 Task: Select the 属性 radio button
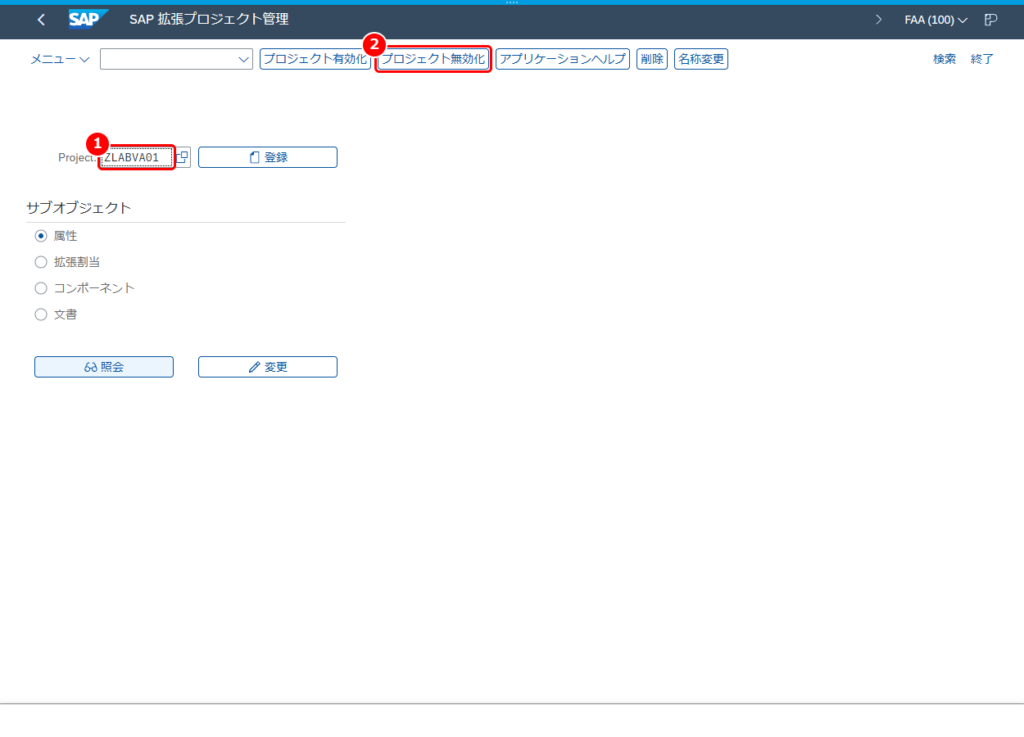(41, 236)
